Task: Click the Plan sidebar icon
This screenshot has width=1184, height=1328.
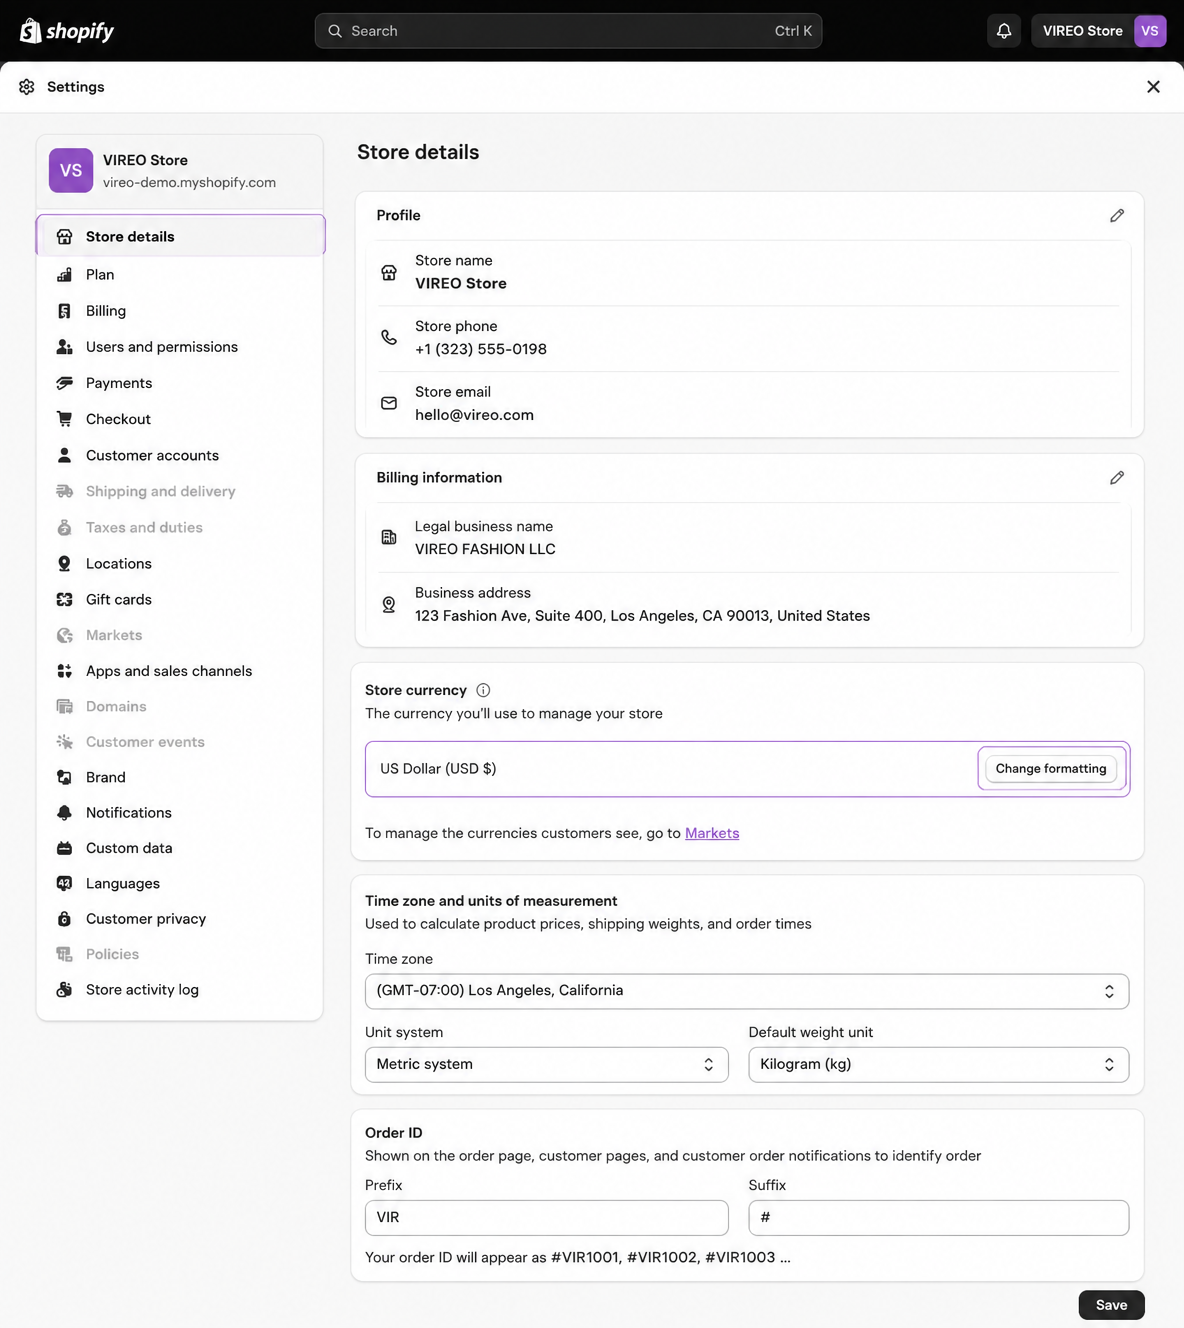Action: pos(64,275)
